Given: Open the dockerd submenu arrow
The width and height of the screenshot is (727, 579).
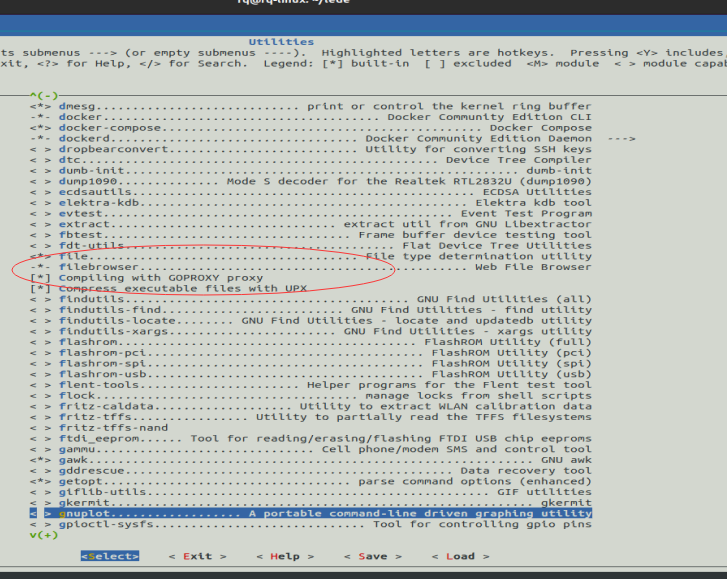Looking at the screenshot, I should [x=621, y=139].
